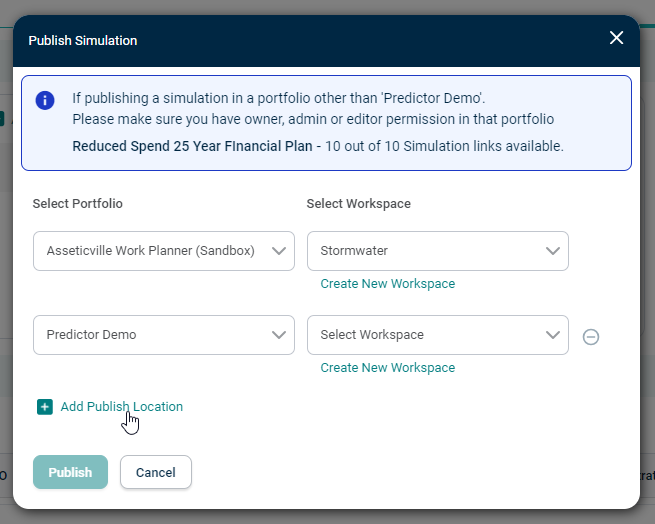Click chevron arrow beside Predictor Demo

tap(279, 335)
